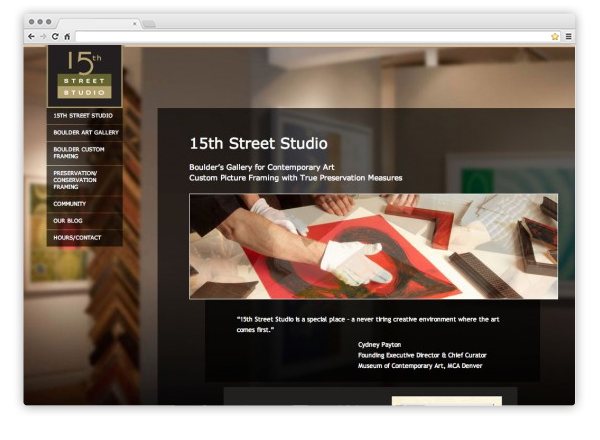Click the Boulder's Gallery for Contemporary Art line
Viewport: 600px width, 440px height.
[x=262, y=167]
